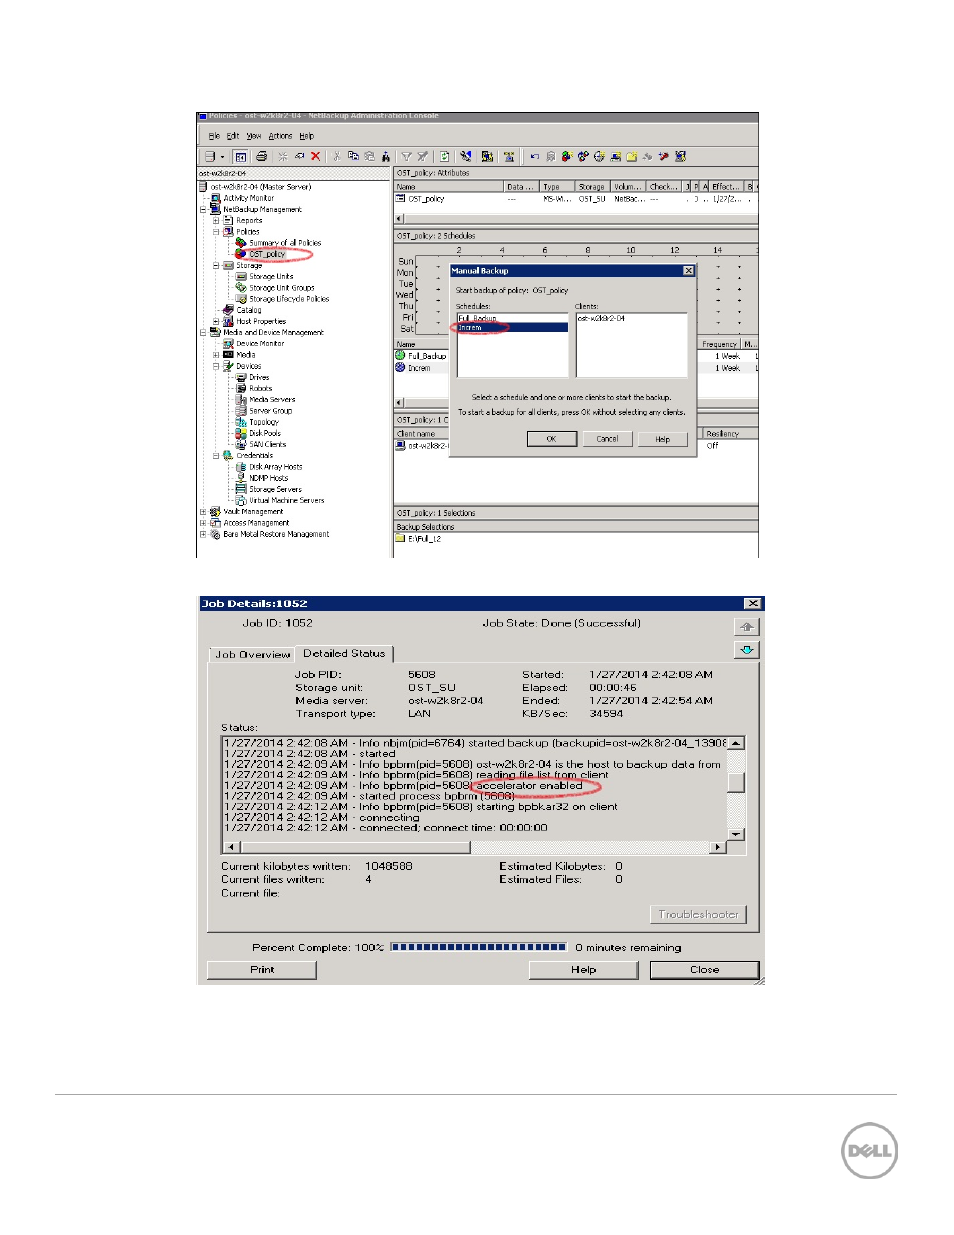
Task: Select the Bare Metal Restore Management item
Action: pyautogui.click(x=276, y=534)
